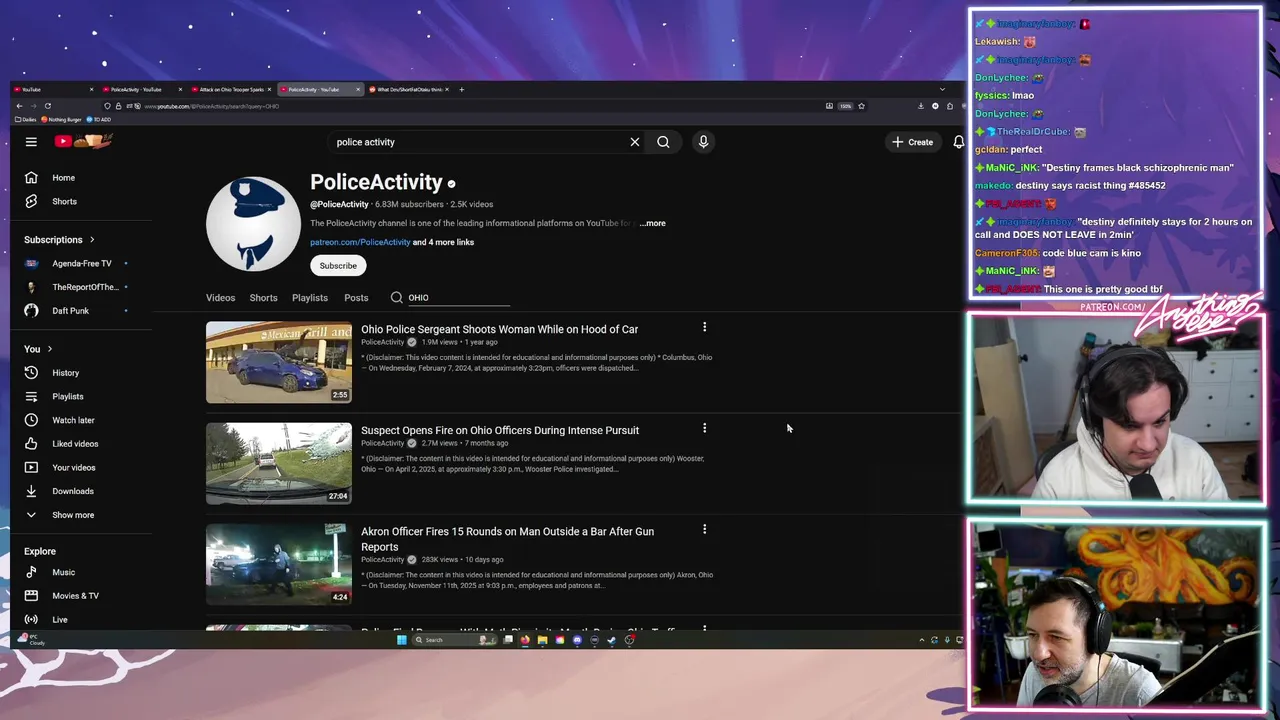Switch to the Posts tab
The width and height of the screenshot is (1280, 720).
[x=356, y=298]
